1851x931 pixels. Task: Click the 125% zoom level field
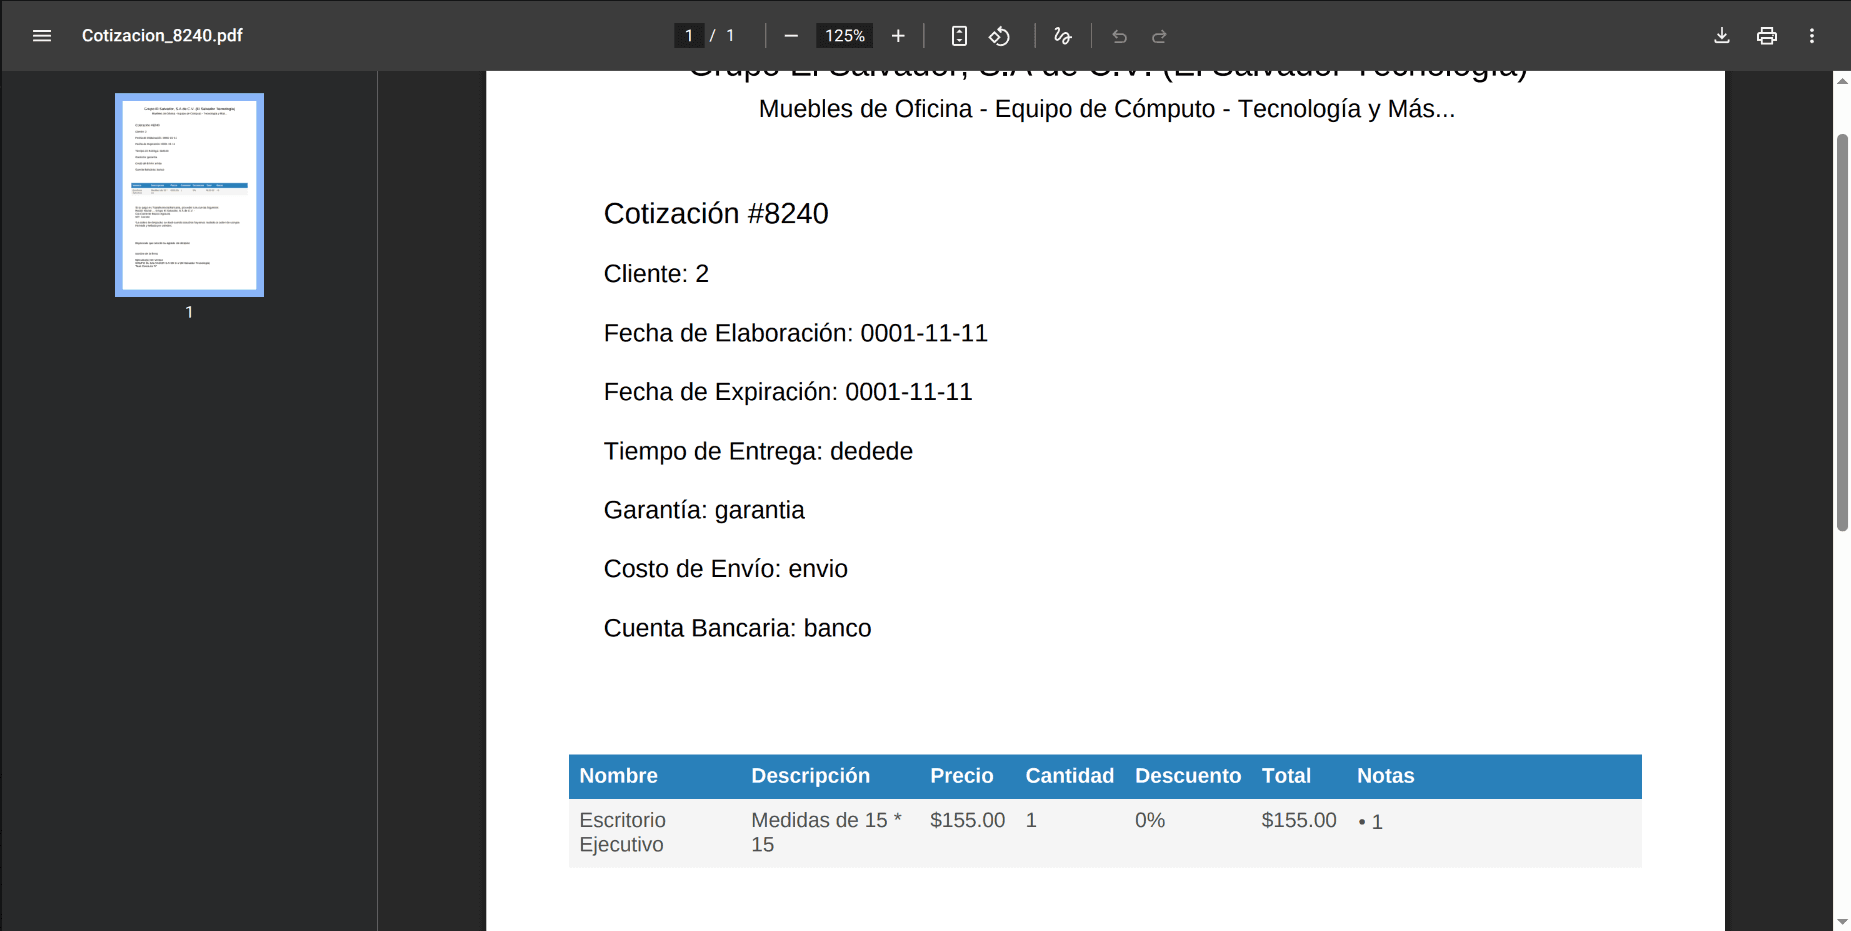(844, 36)
